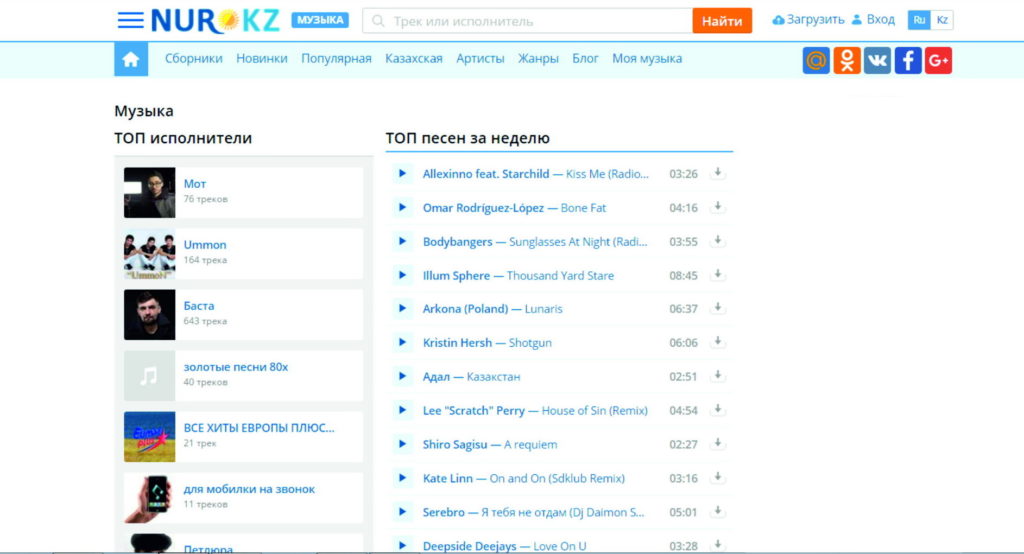This screenshot has height=554, width=1024.
Task: Click the Найти search button
Action: tap(722, 21)
